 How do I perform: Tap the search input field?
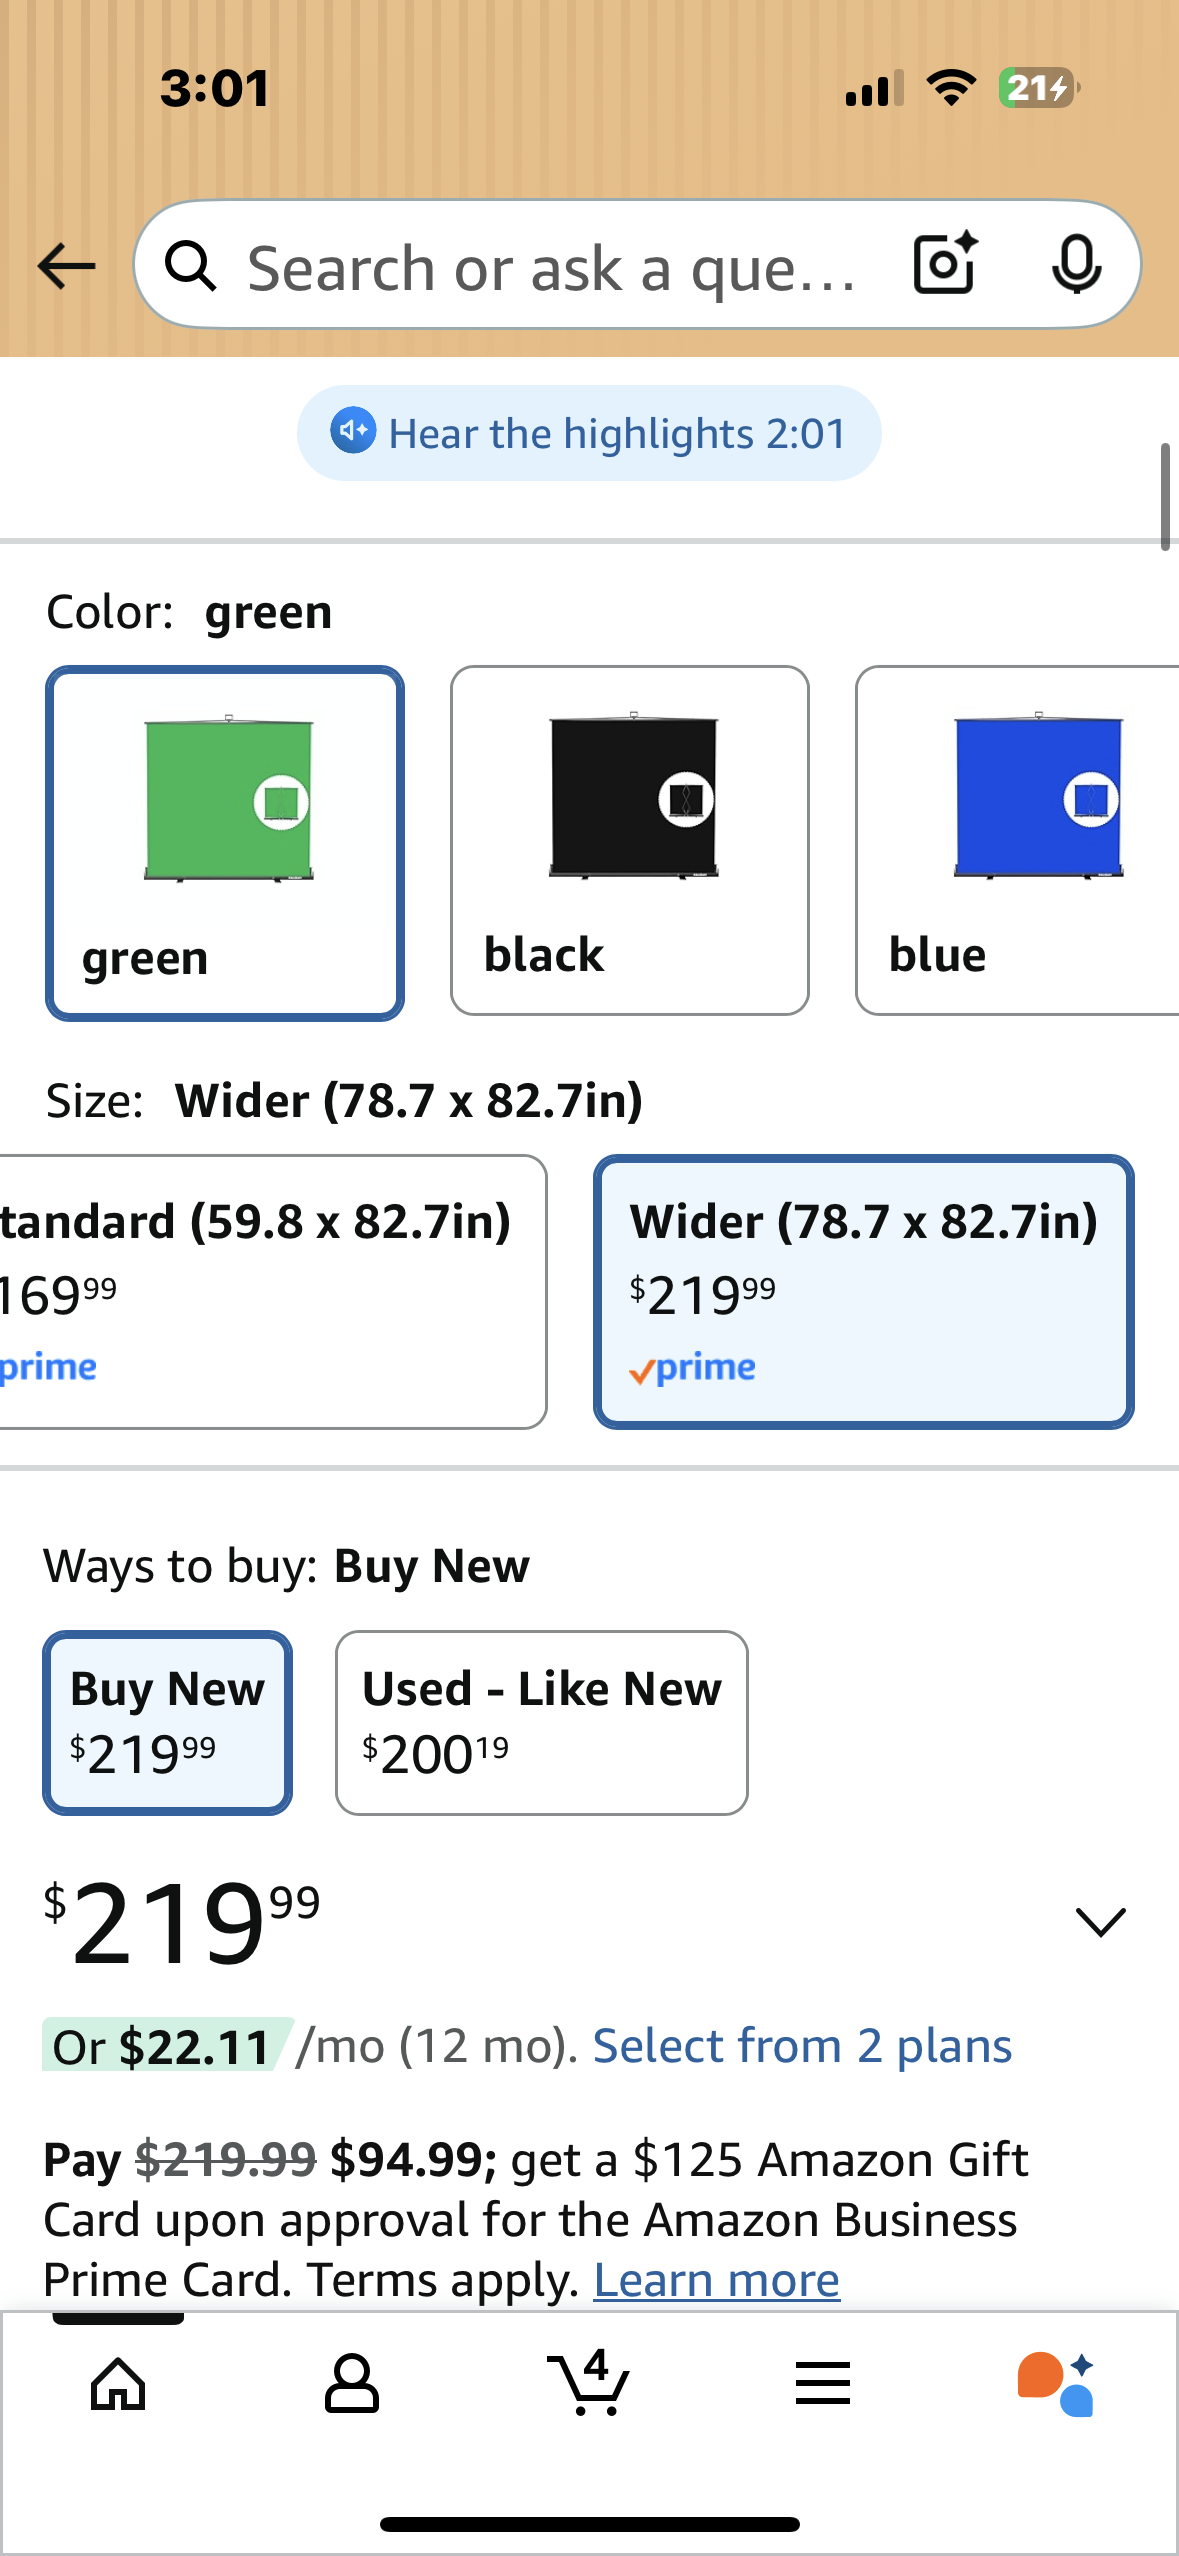550,266
